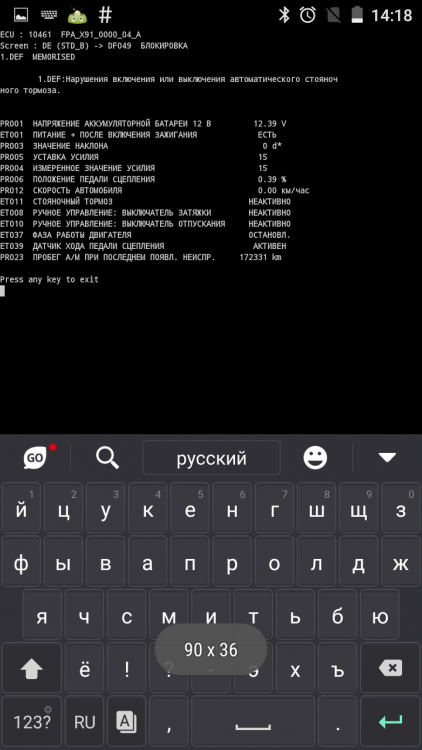Tap the backspace delete key
The image size is (422, 750).
point(390,668)
